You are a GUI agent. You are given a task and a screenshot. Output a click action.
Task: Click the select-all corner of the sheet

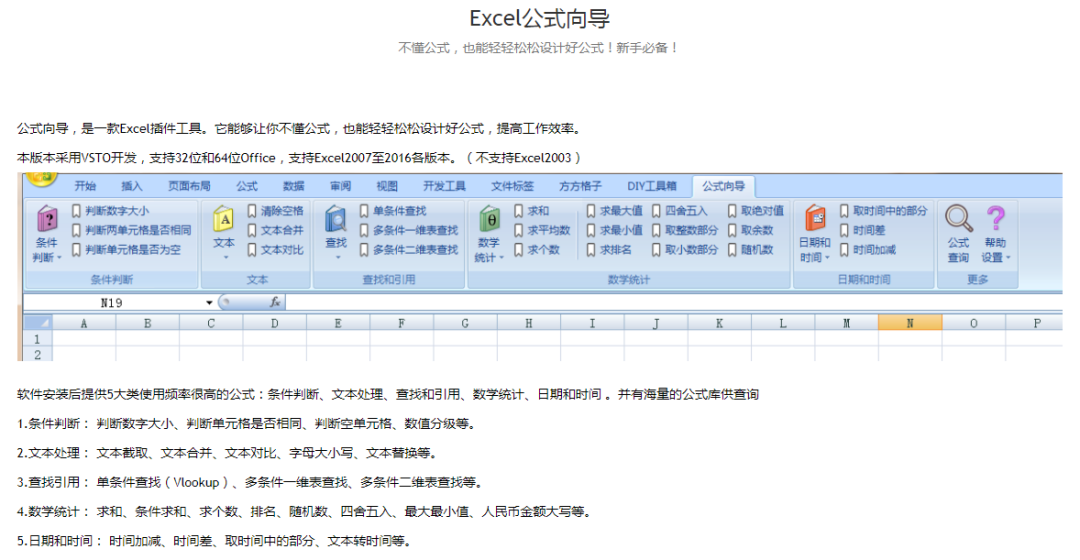(x=38, y=323)
